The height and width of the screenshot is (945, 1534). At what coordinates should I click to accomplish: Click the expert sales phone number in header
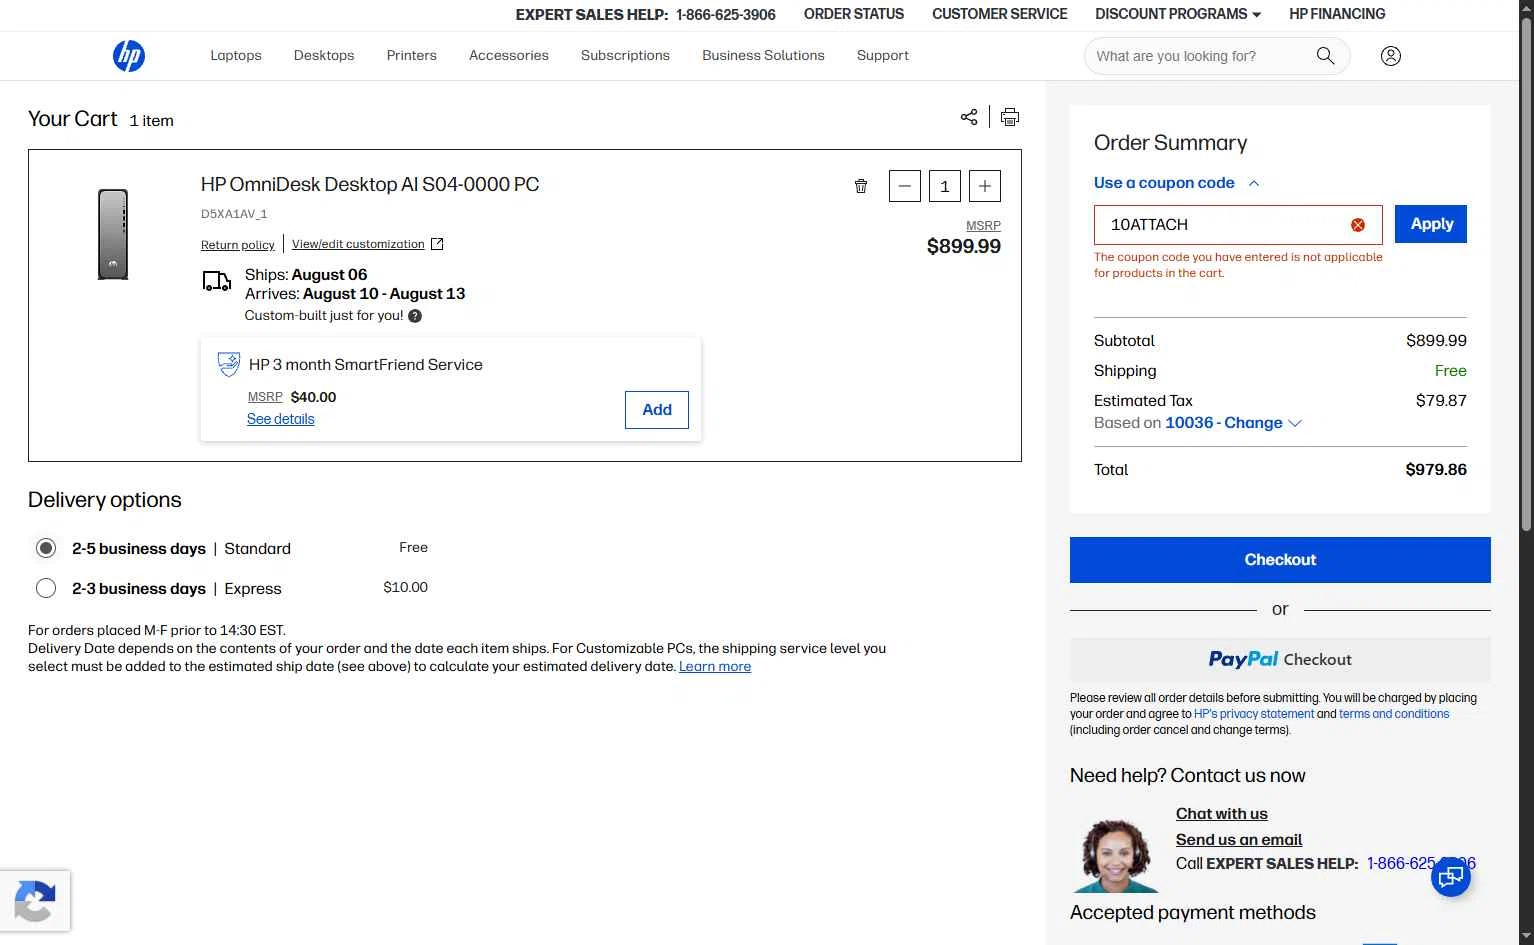[726, 15]
